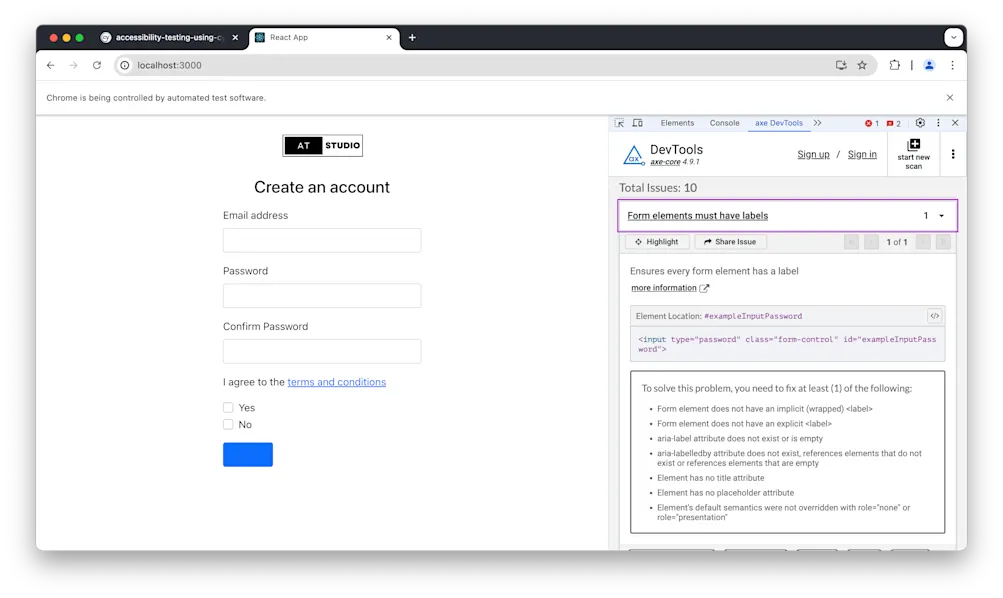Open the more information link
Screen dimensions: 1003x598
click(663, 288)
